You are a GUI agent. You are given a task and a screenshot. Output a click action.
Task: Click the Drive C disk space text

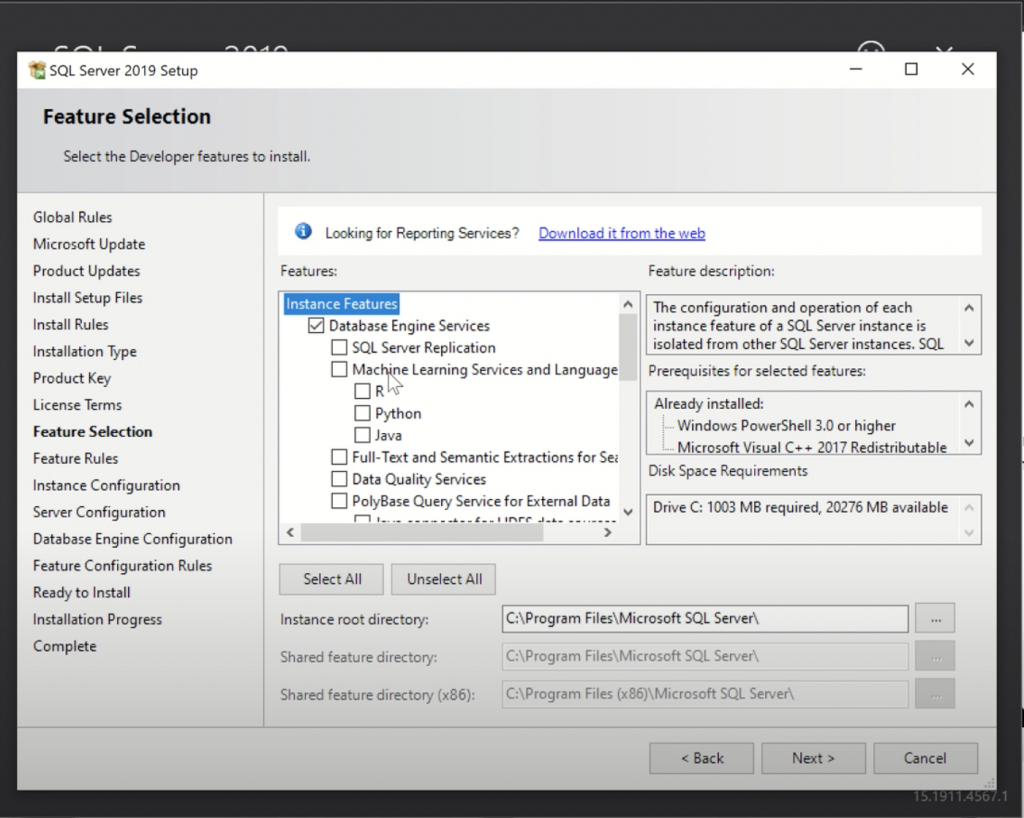(x=800, y=507)
